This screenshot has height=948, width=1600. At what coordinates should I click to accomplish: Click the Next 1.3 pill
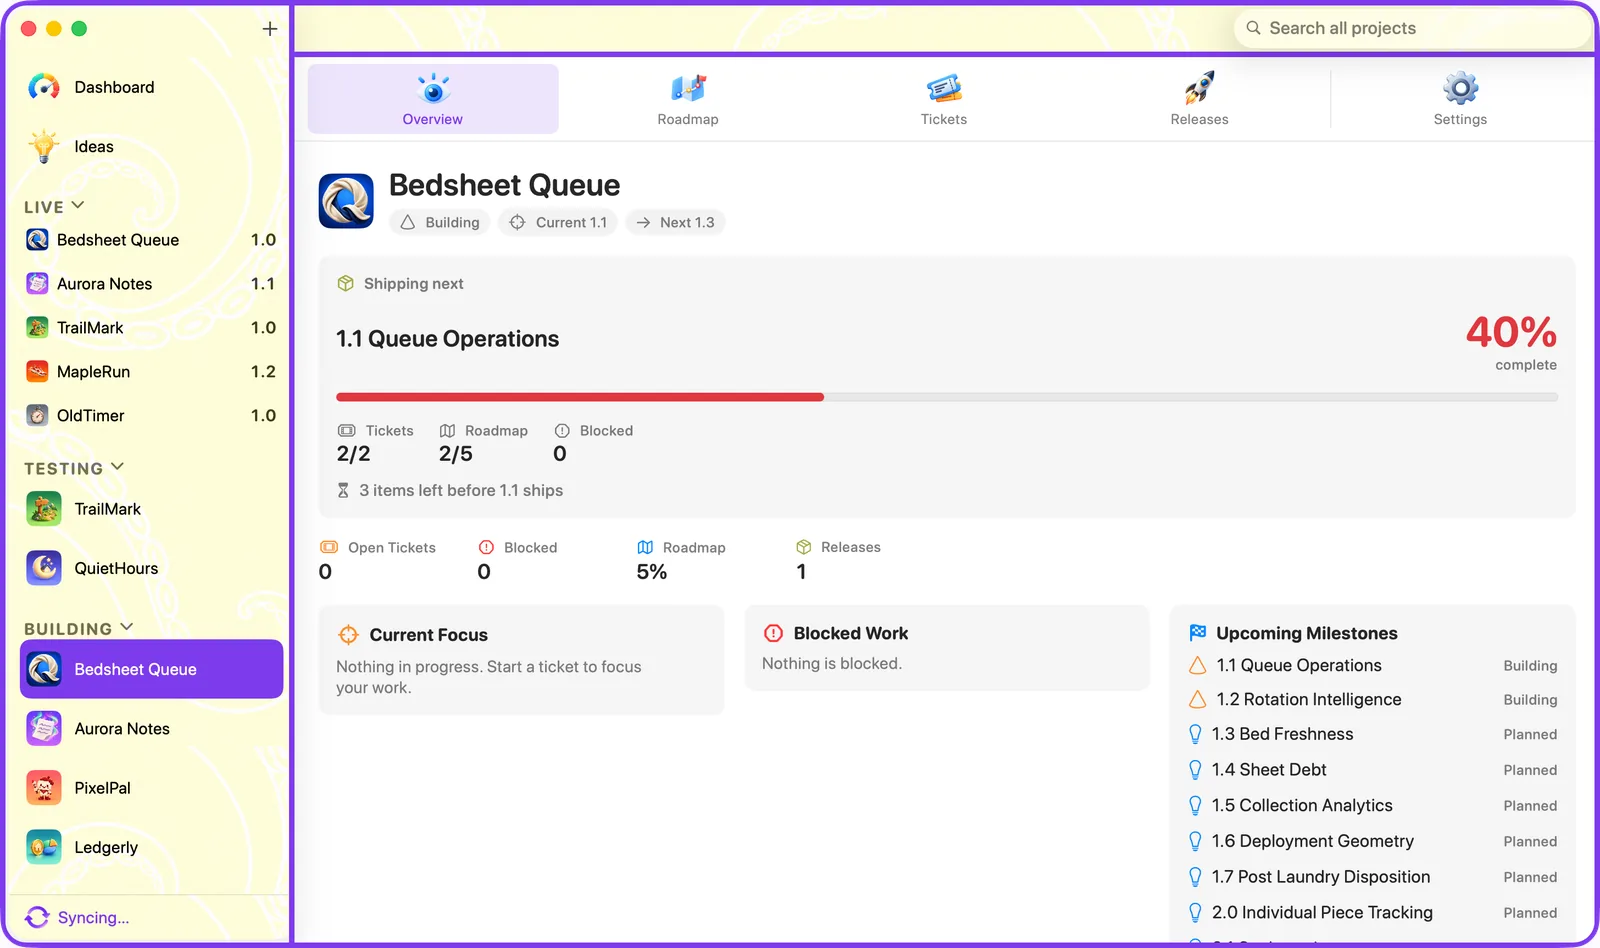point(676,222)
